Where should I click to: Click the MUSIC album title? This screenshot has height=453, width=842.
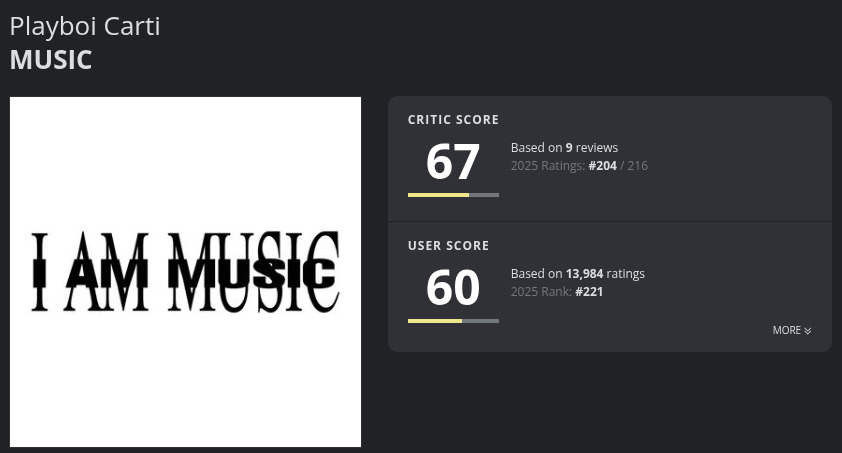coord(51,60)
